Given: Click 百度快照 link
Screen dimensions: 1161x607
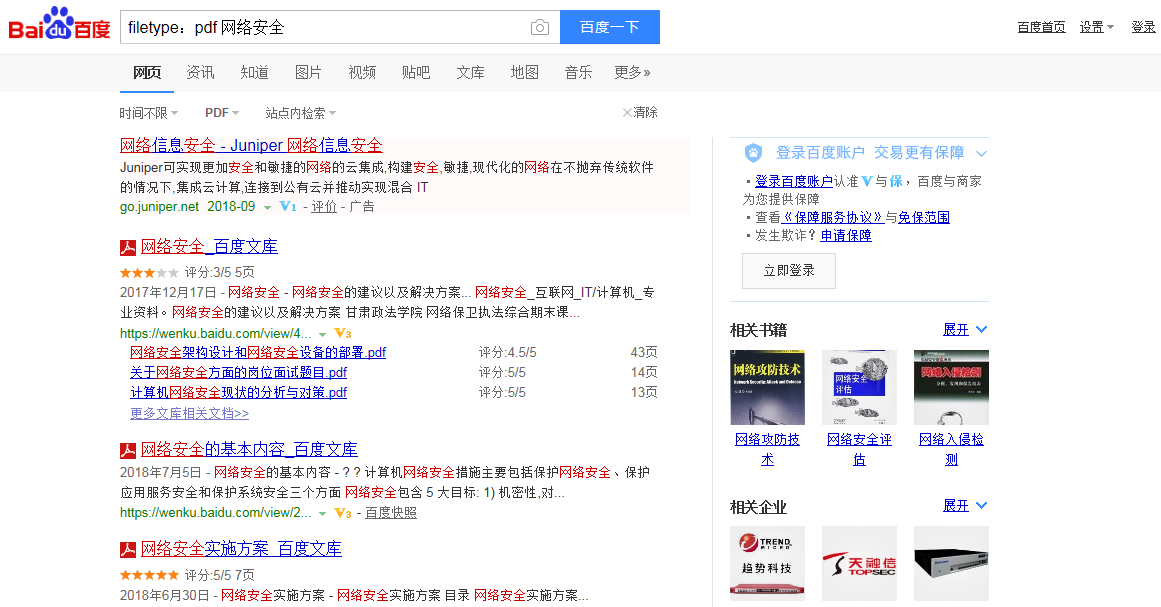Looking at the screenshot, I should tap(391, 512).
